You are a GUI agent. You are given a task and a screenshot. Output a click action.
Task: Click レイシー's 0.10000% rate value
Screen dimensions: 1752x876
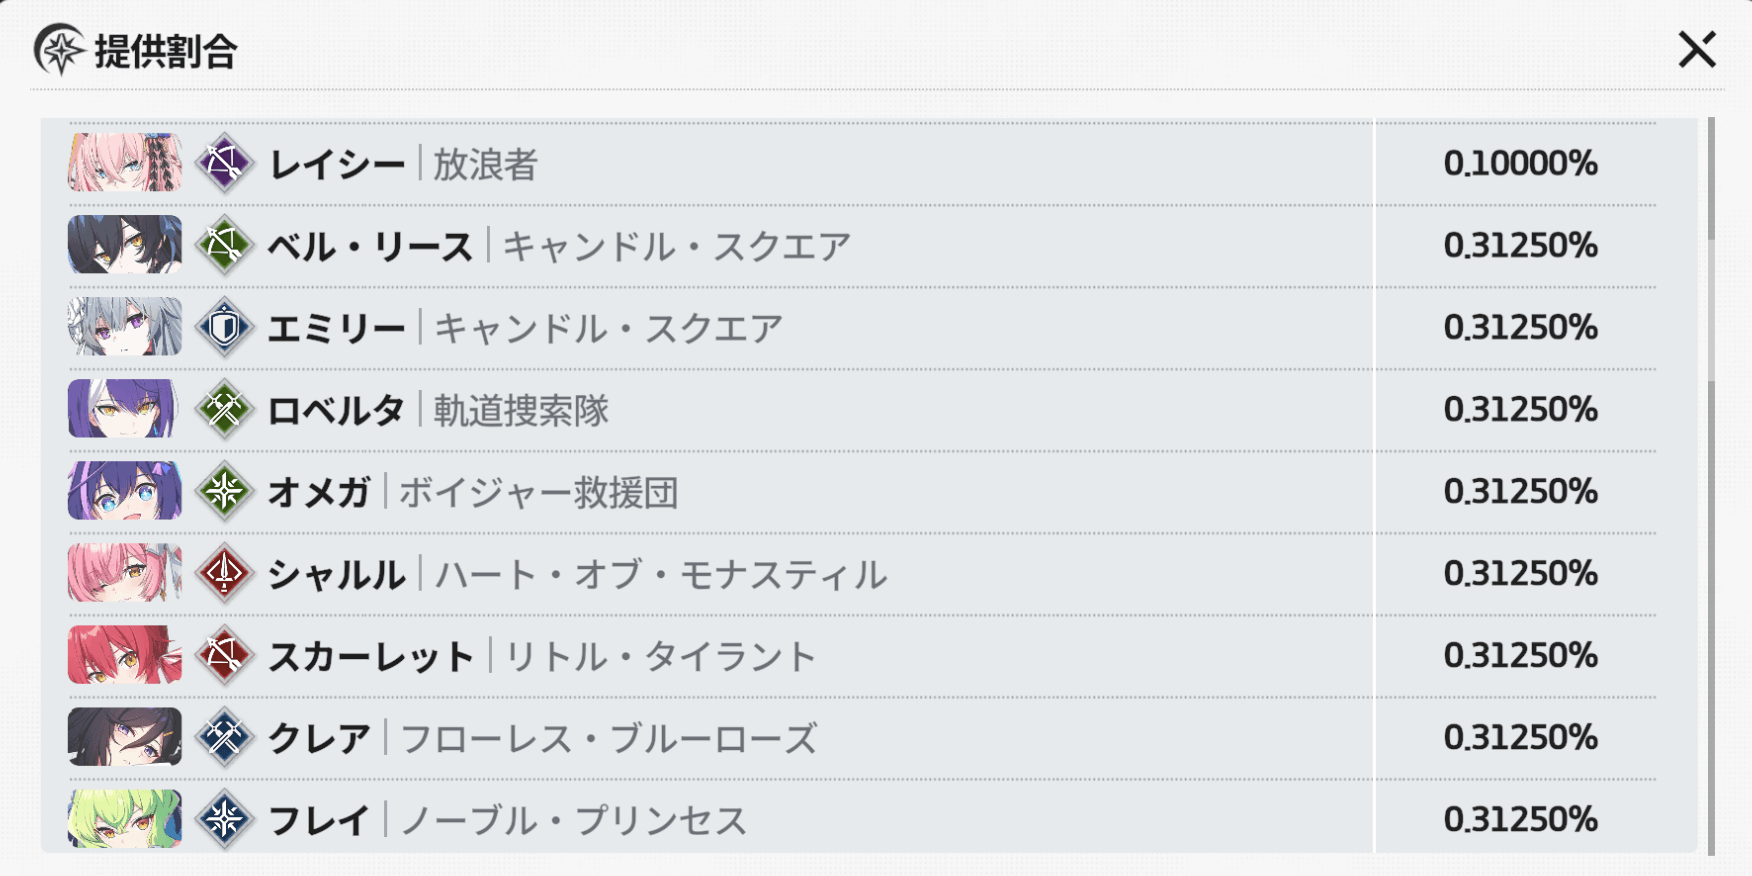pos(1520,163)
